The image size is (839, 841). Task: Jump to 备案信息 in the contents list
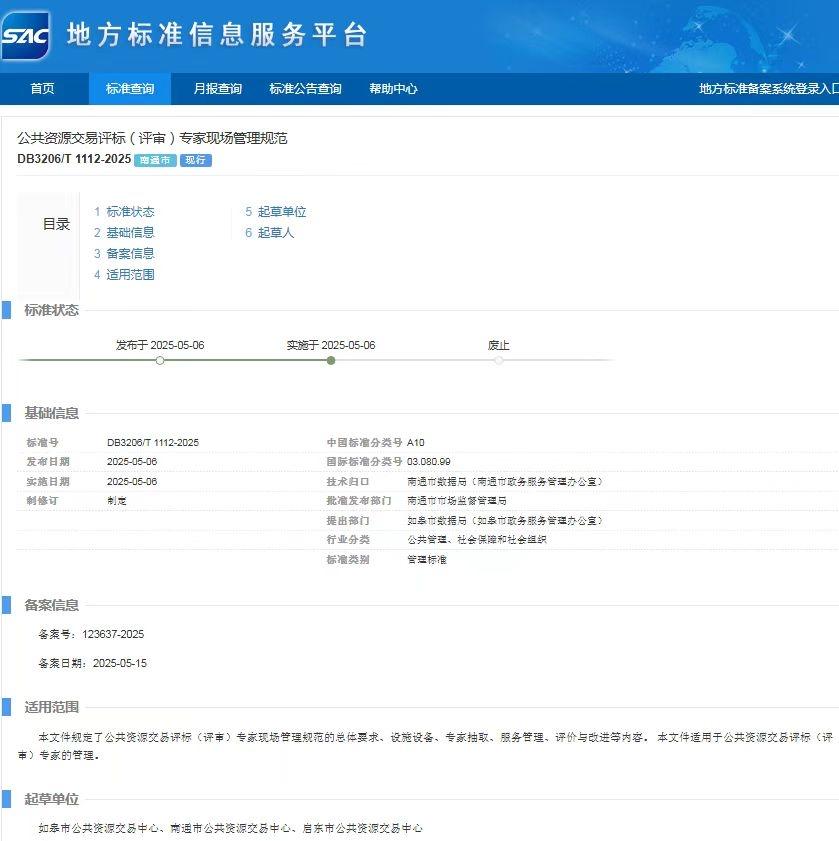click(130, 254)
